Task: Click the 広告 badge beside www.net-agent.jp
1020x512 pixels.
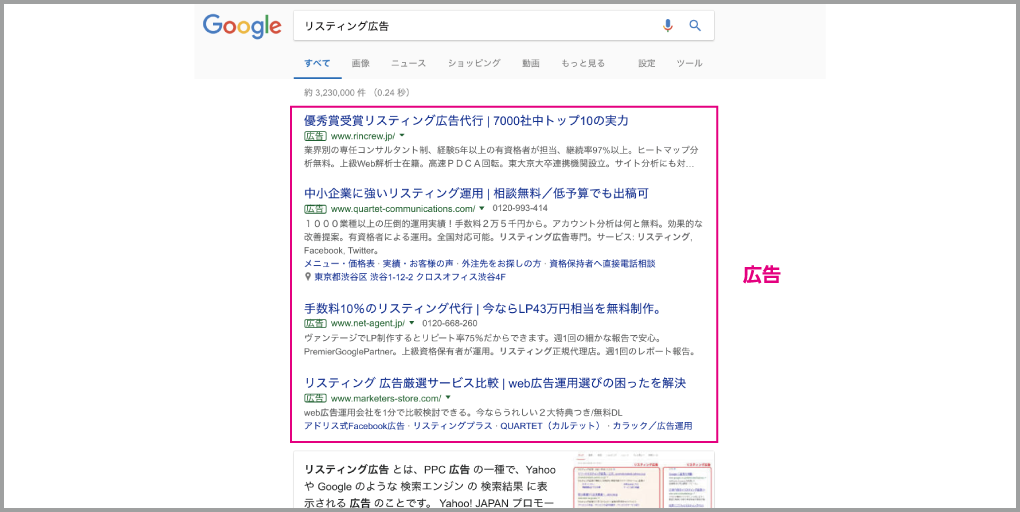Action: 315,323
